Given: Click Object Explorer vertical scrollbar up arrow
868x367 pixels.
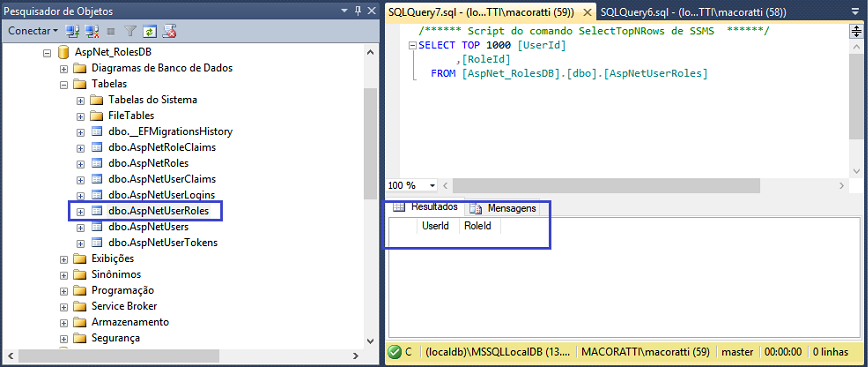Looking at the screenshot, I should coord(370,51).
